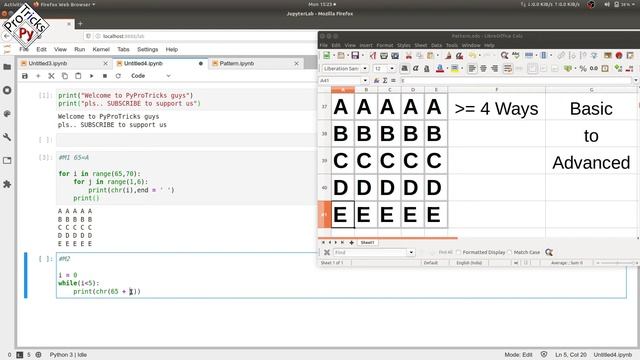This screenshot has width=640, height=360.
Task: Open Find & Replace in Calc toolbar
Action: [504, 56]
